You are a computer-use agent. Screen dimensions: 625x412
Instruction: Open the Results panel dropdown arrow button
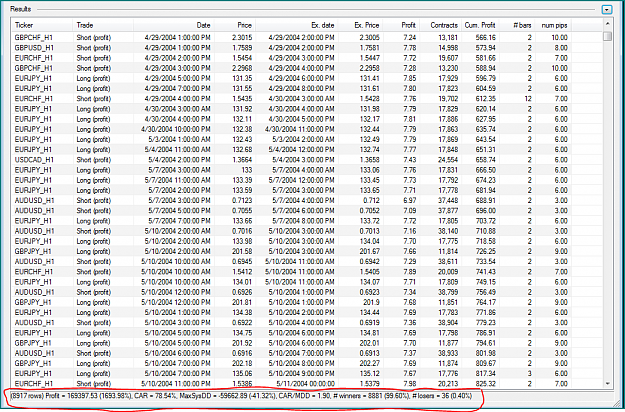pos(607,9)
